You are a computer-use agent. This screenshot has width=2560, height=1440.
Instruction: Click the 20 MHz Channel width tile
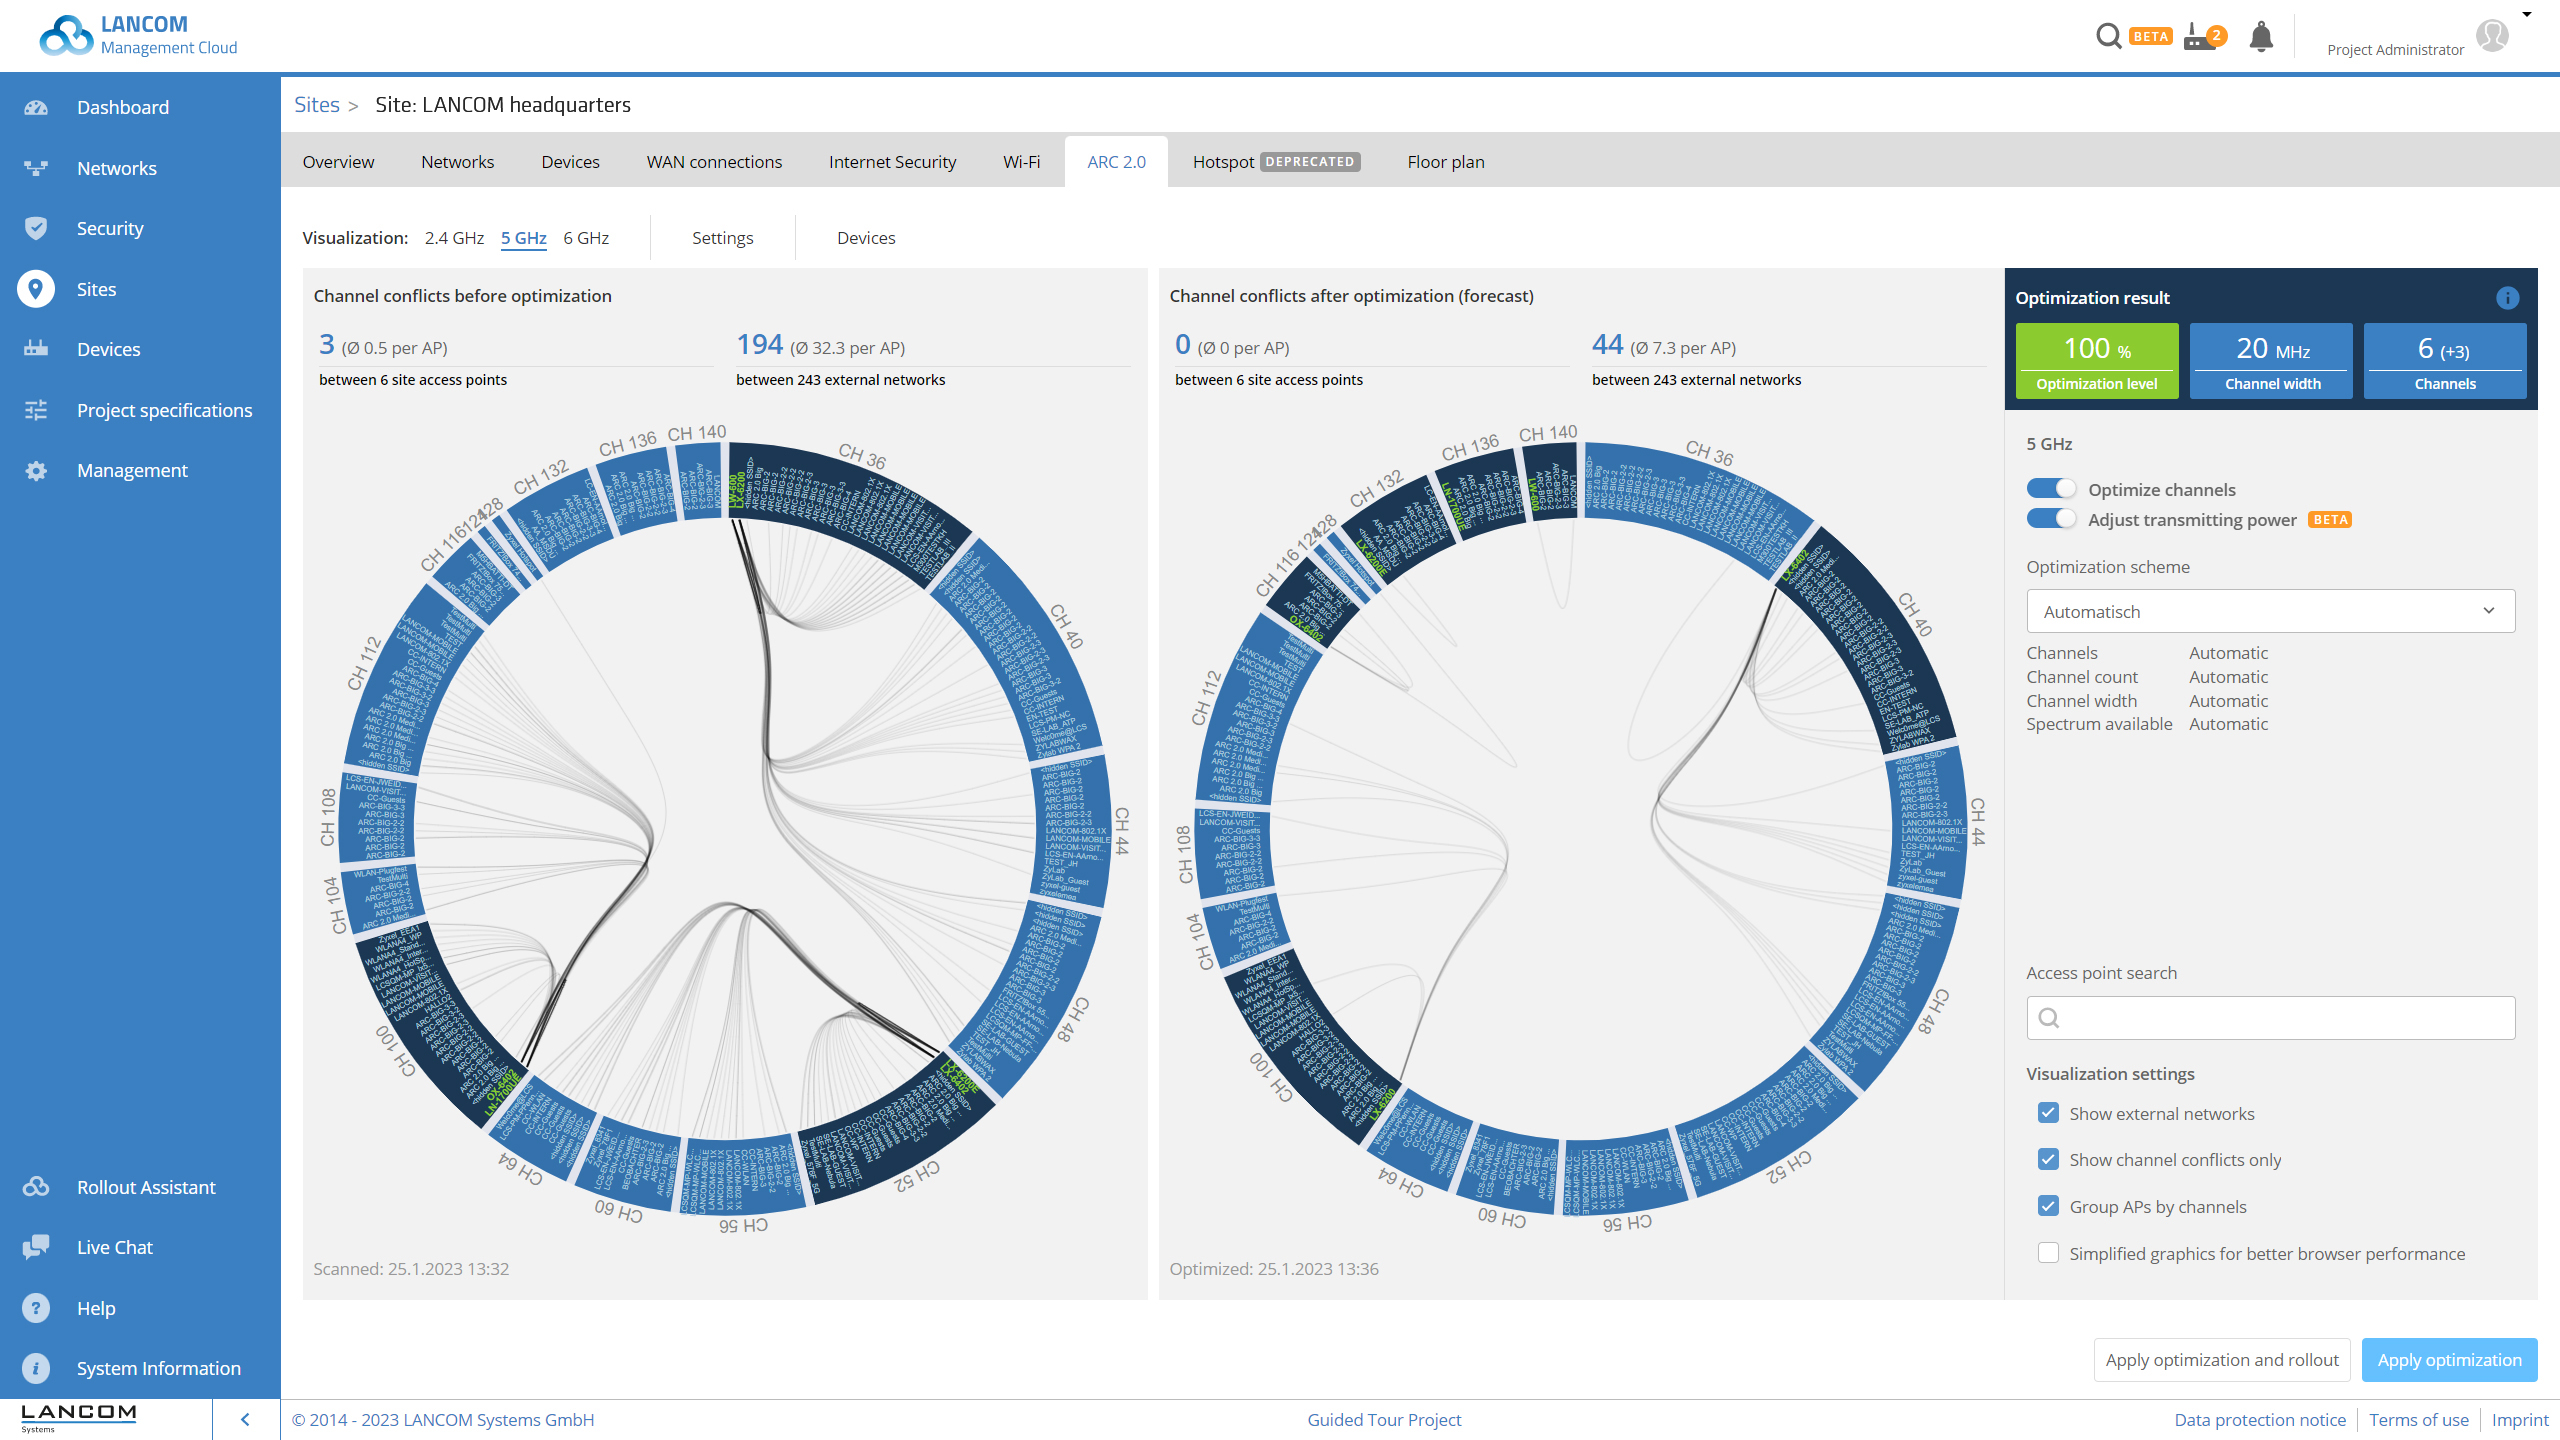pos(2272,361)
